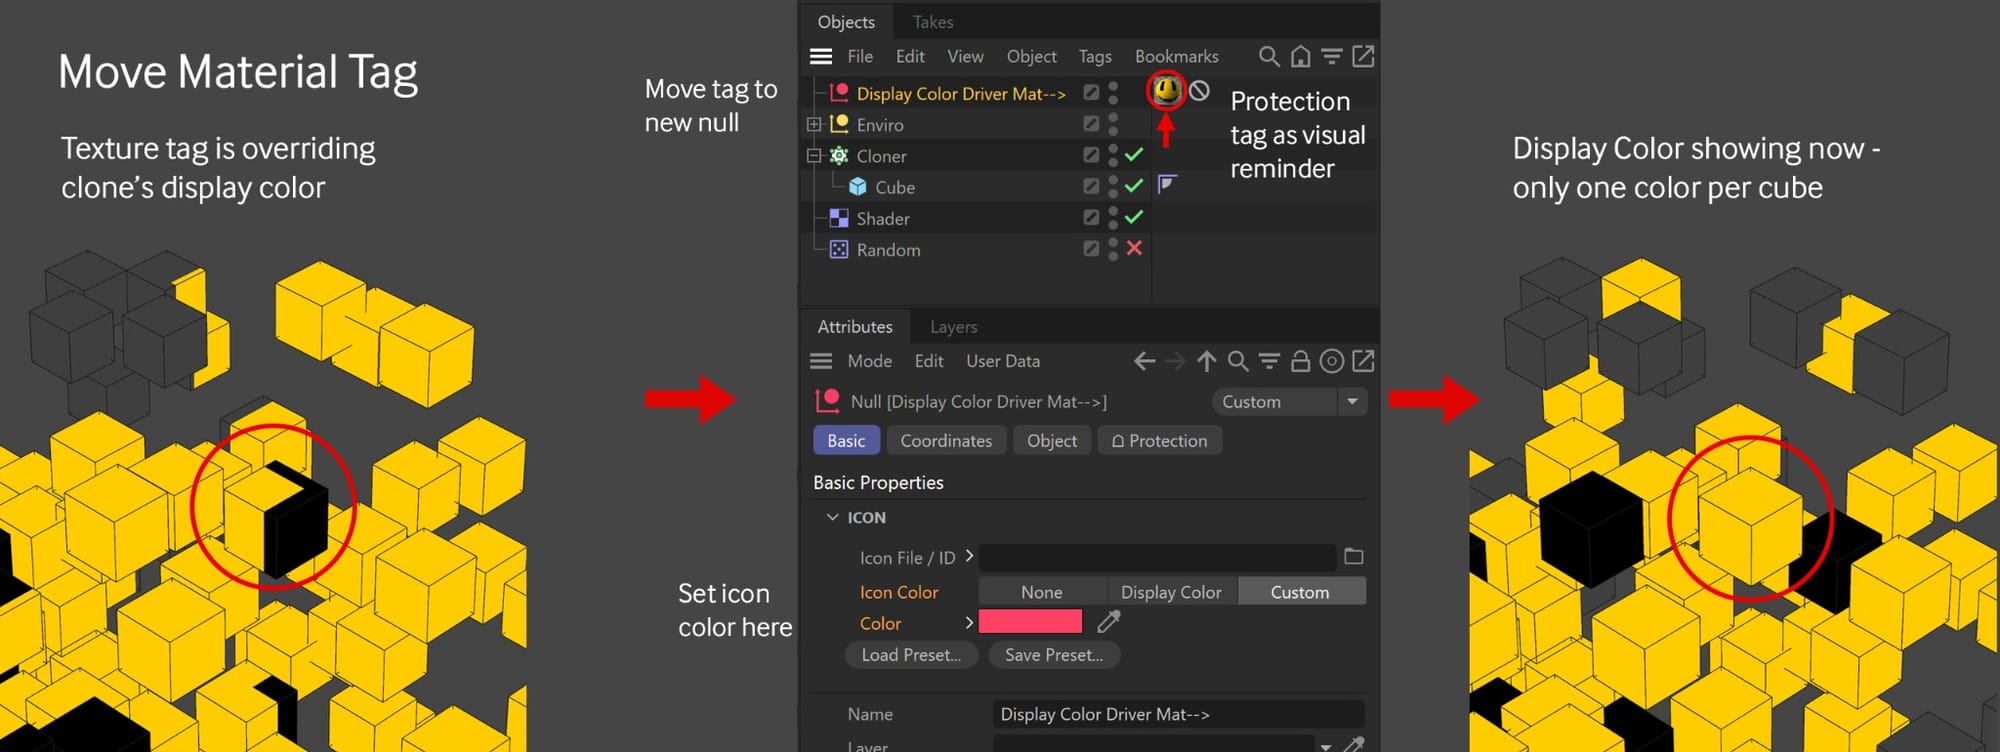This screenshot has width=2000, height=752.
Task: Pop out the Objects manager into new window
Action: click(x=1363, y=56)
